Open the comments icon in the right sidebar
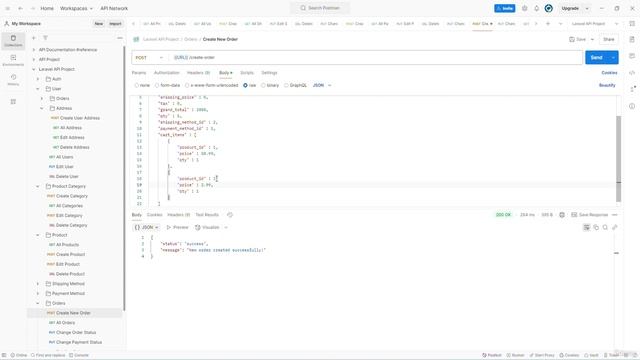Viewport: 640px width, 360px height. [x=632, y=56]
